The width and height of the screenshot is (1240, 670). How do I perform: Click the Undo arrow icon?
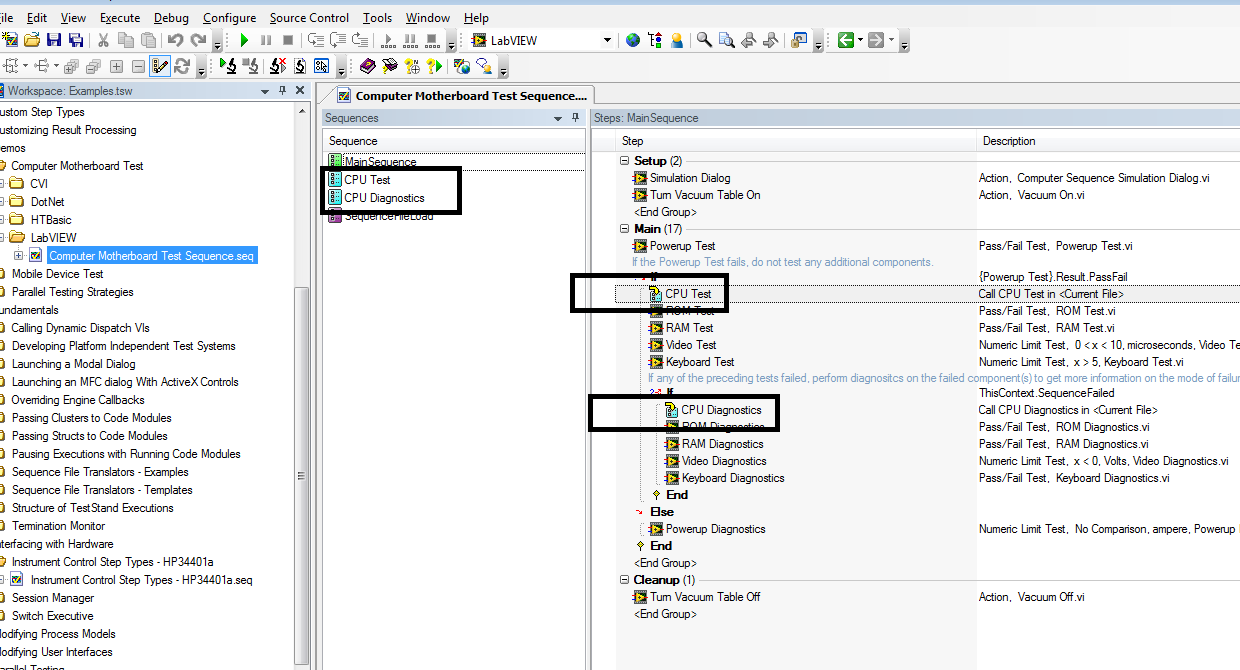coord(175,40)
